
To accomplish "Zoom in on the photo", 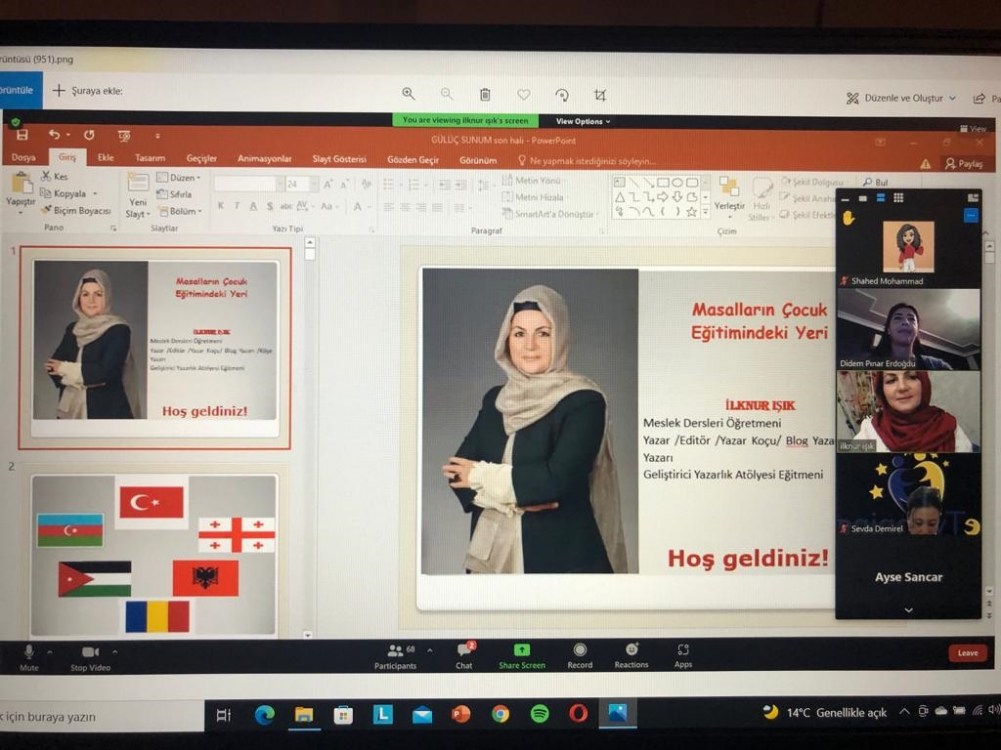I will point(408,94).
